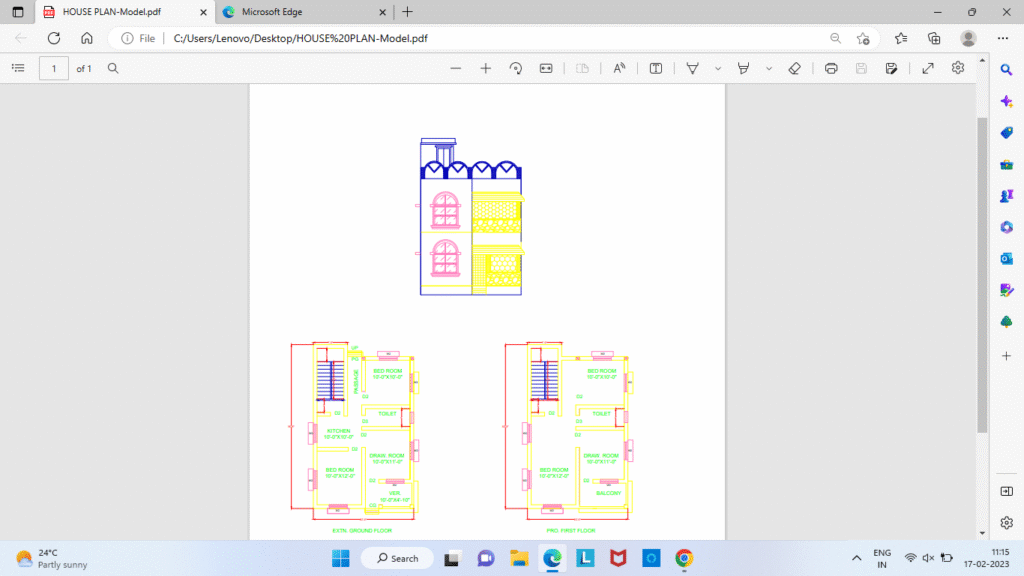The width and height of the screenshot is (1024, 576).
Task: Click the Save as icon
Action: pos(891,68)
